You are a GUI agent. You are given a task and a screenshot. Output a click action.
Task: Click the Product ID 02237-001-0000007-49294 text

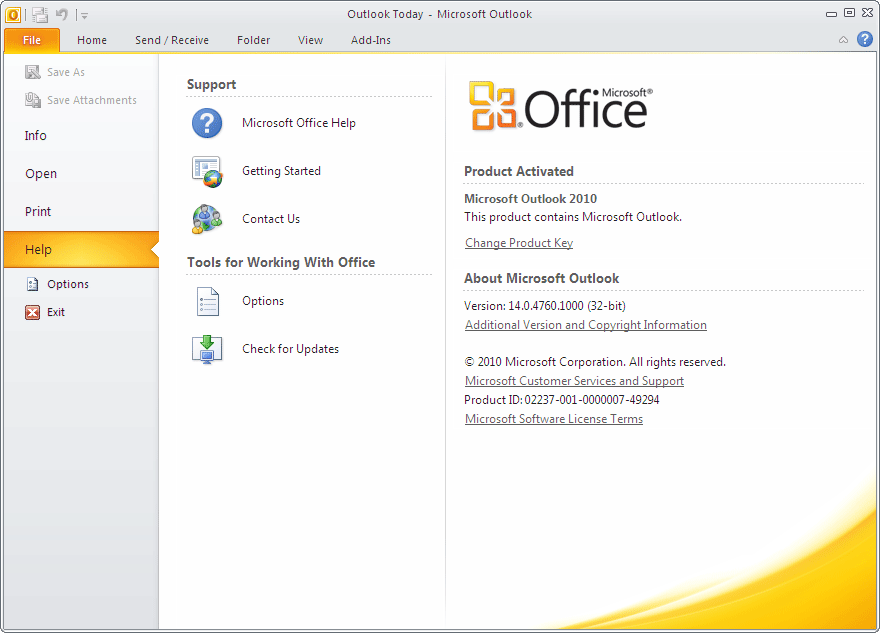(562, 400)
